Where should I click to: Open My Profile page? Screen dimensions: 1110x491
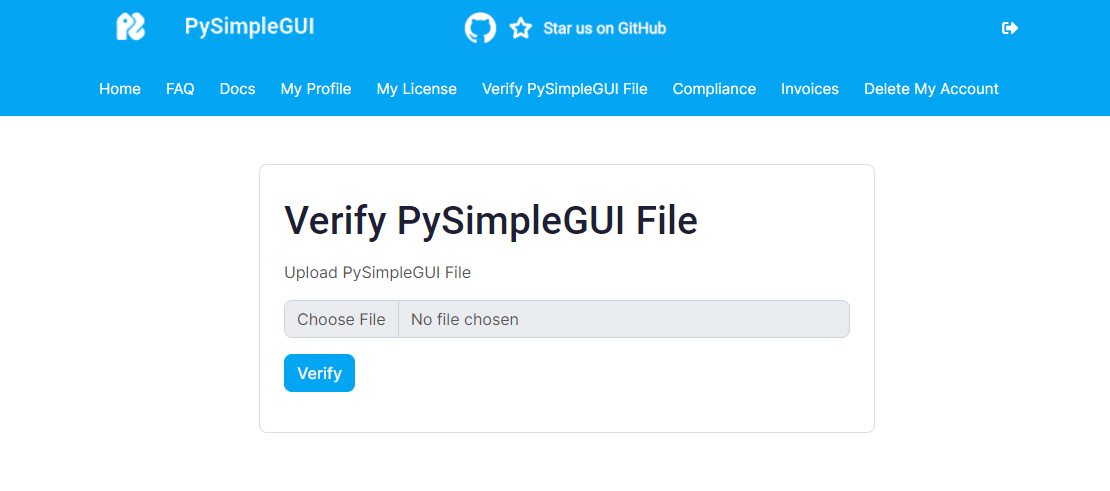pyautogui.click(x=316, y=89)
